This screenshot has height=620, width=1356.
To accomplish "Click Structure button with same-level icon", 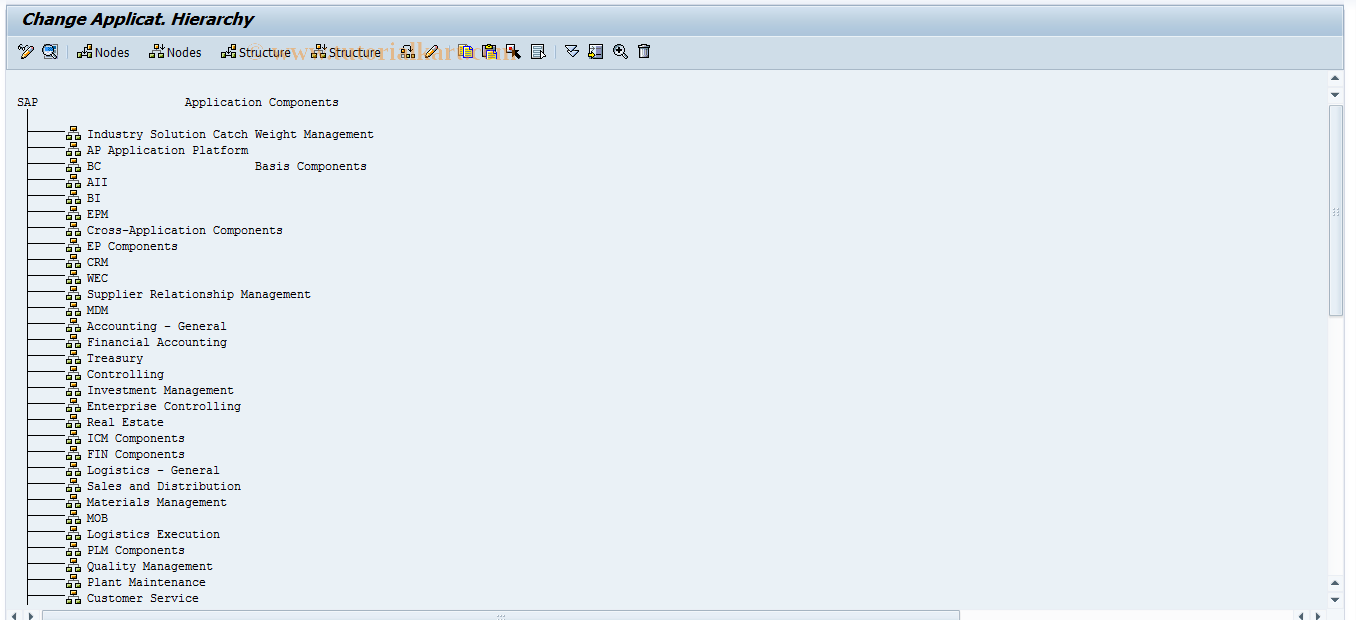I will [x=256, y=52].
